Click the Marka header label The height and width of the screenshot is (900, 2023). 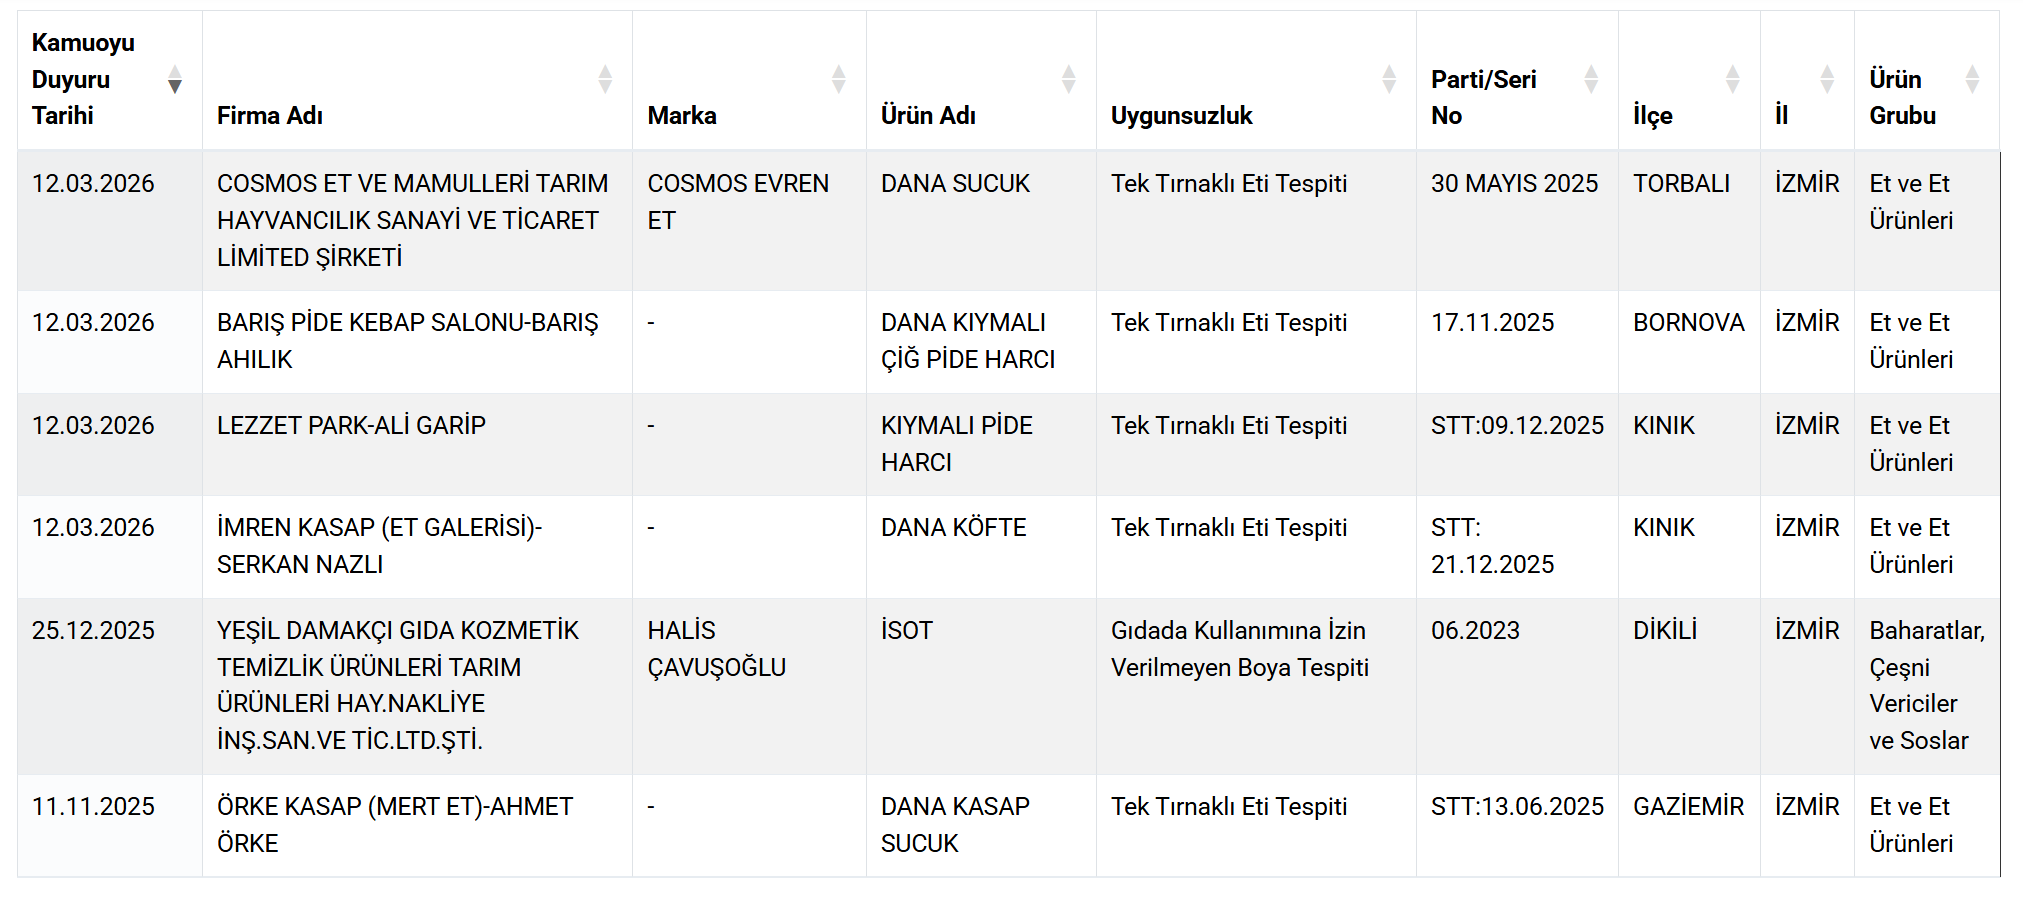tap(682, 116)
